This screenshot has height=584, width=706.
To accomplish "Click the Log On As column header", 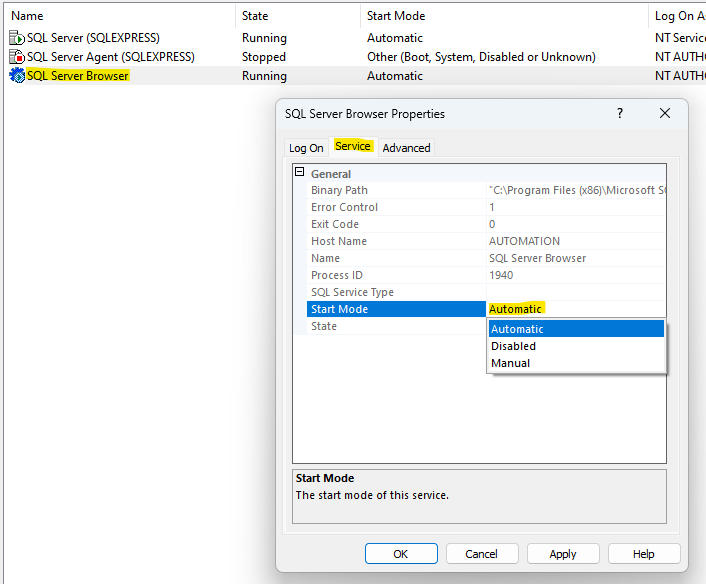I will point(678,16).
